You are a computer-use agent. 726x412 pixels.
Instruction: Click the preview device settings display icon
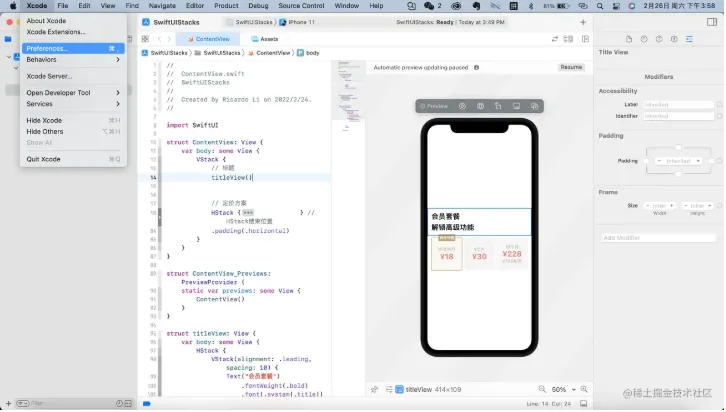(x=516, y=106)
